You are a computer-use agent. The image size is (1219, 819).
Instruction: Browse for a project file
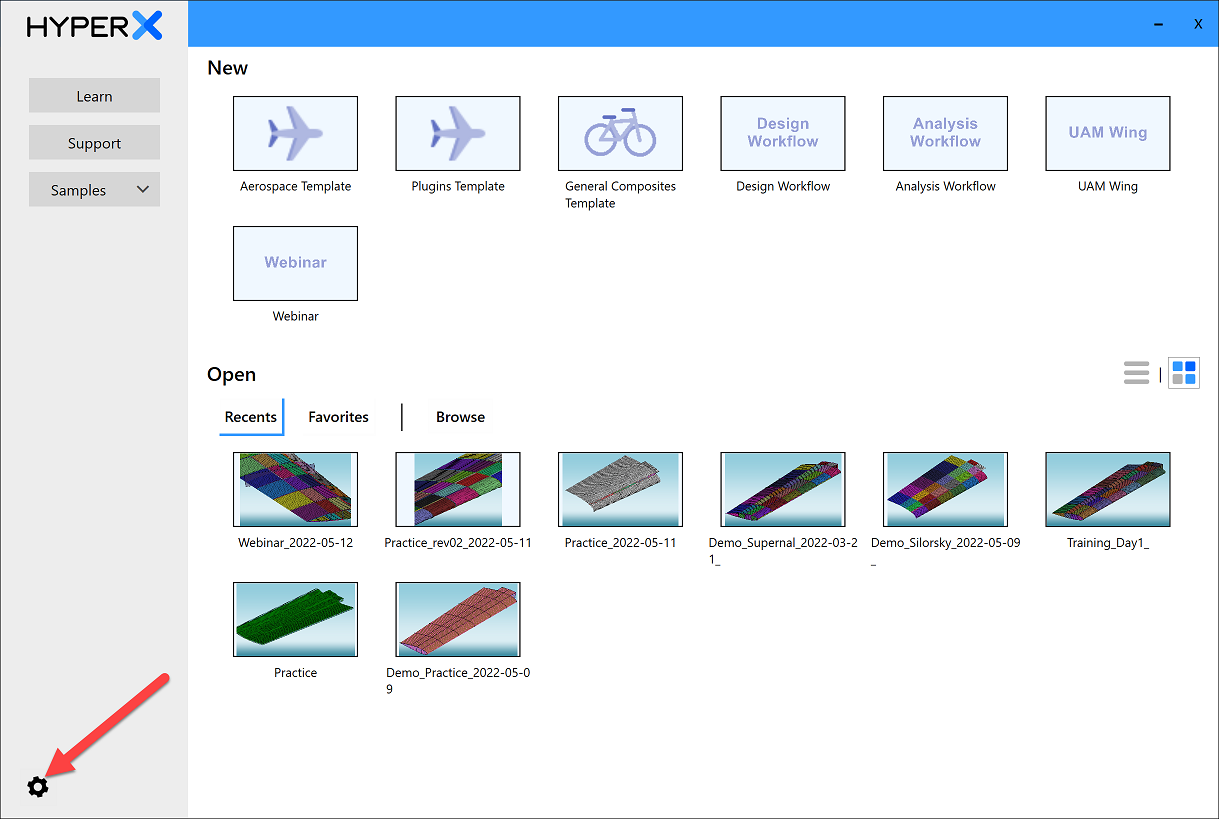point(460,417)
